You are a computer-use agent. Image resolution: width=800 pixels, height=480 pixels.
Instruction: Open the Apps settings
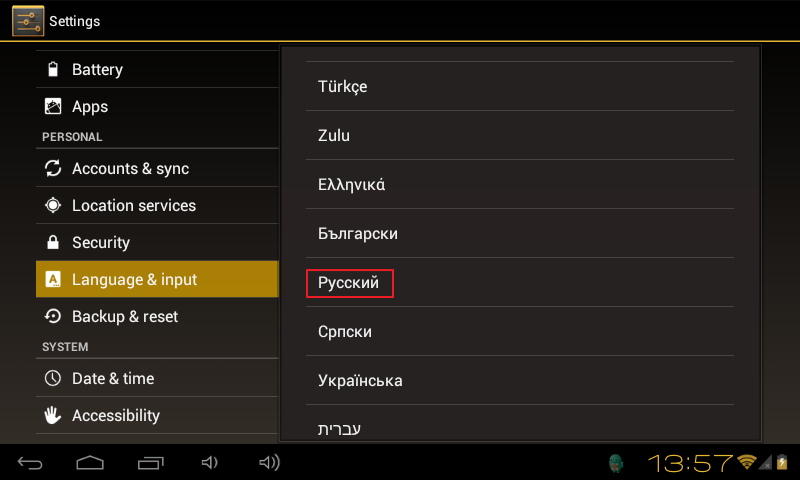point(157,107)
